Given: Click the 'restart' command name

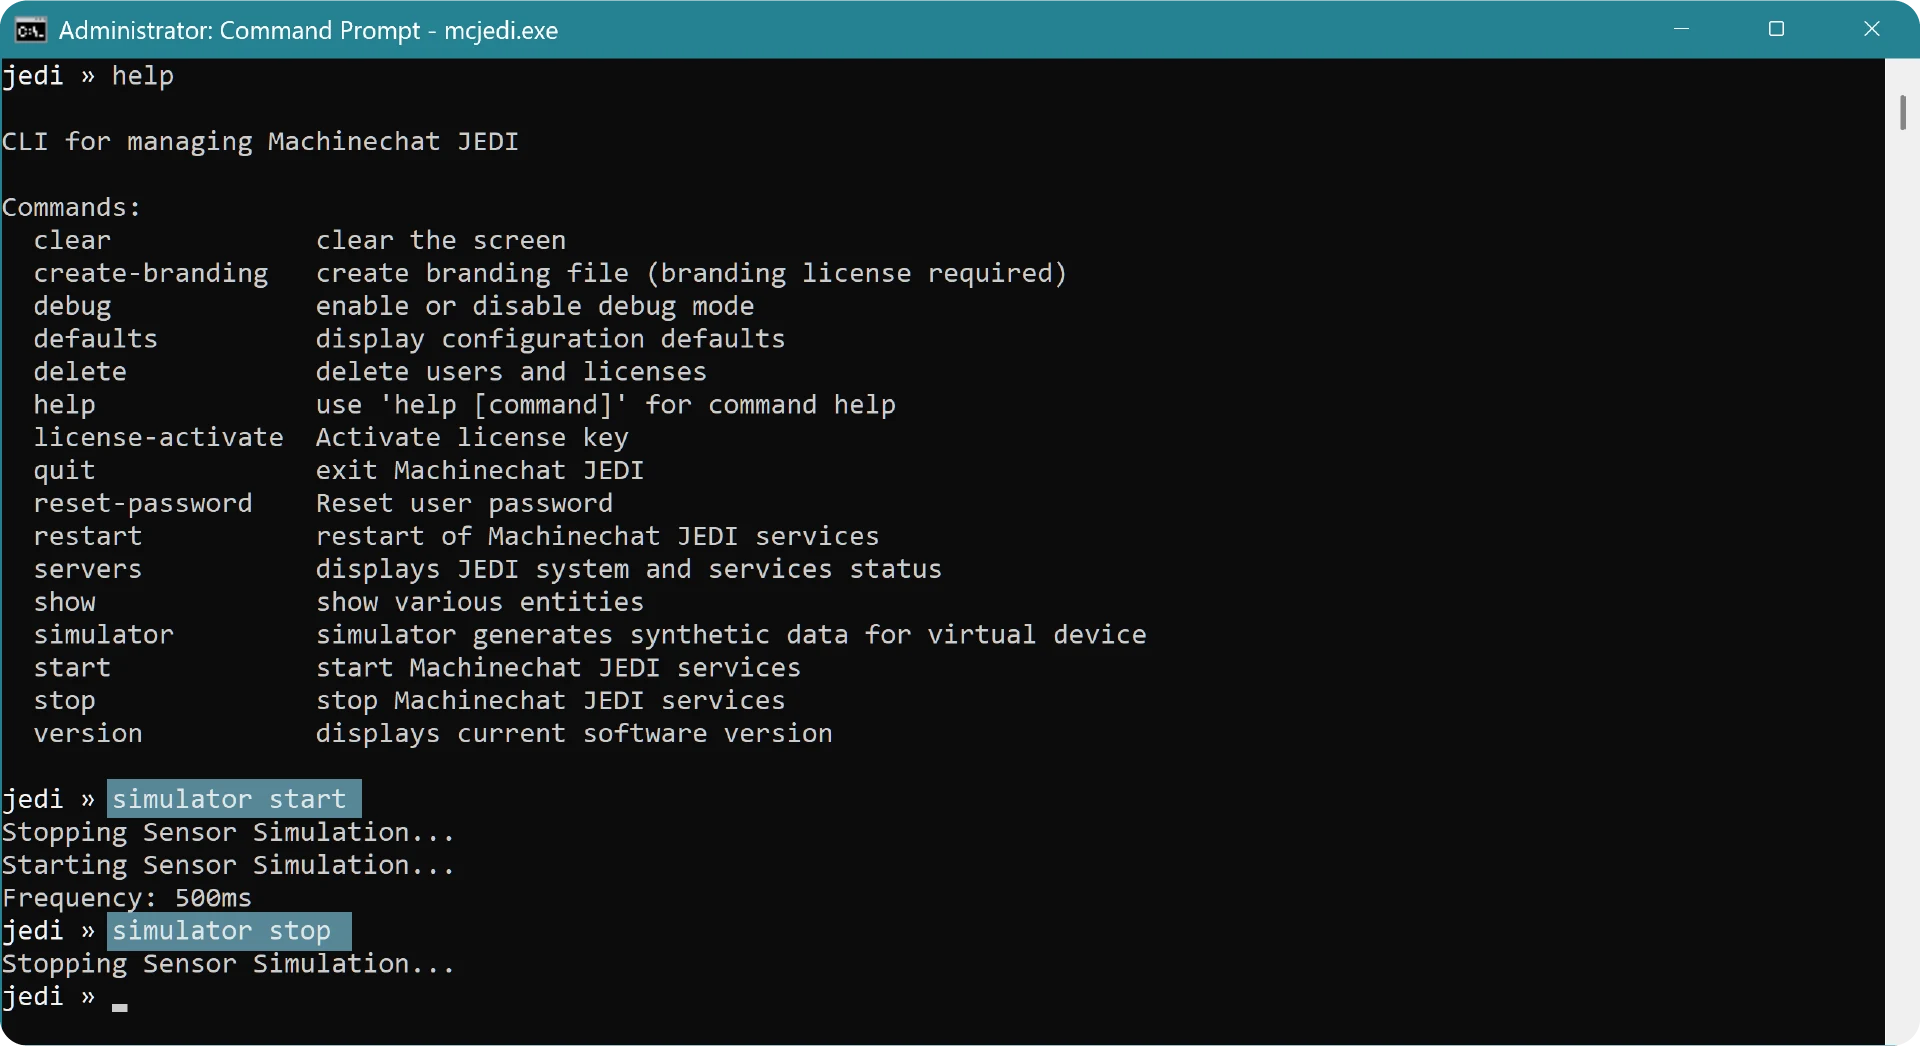Looking at the screenshot, I should 88,537.
